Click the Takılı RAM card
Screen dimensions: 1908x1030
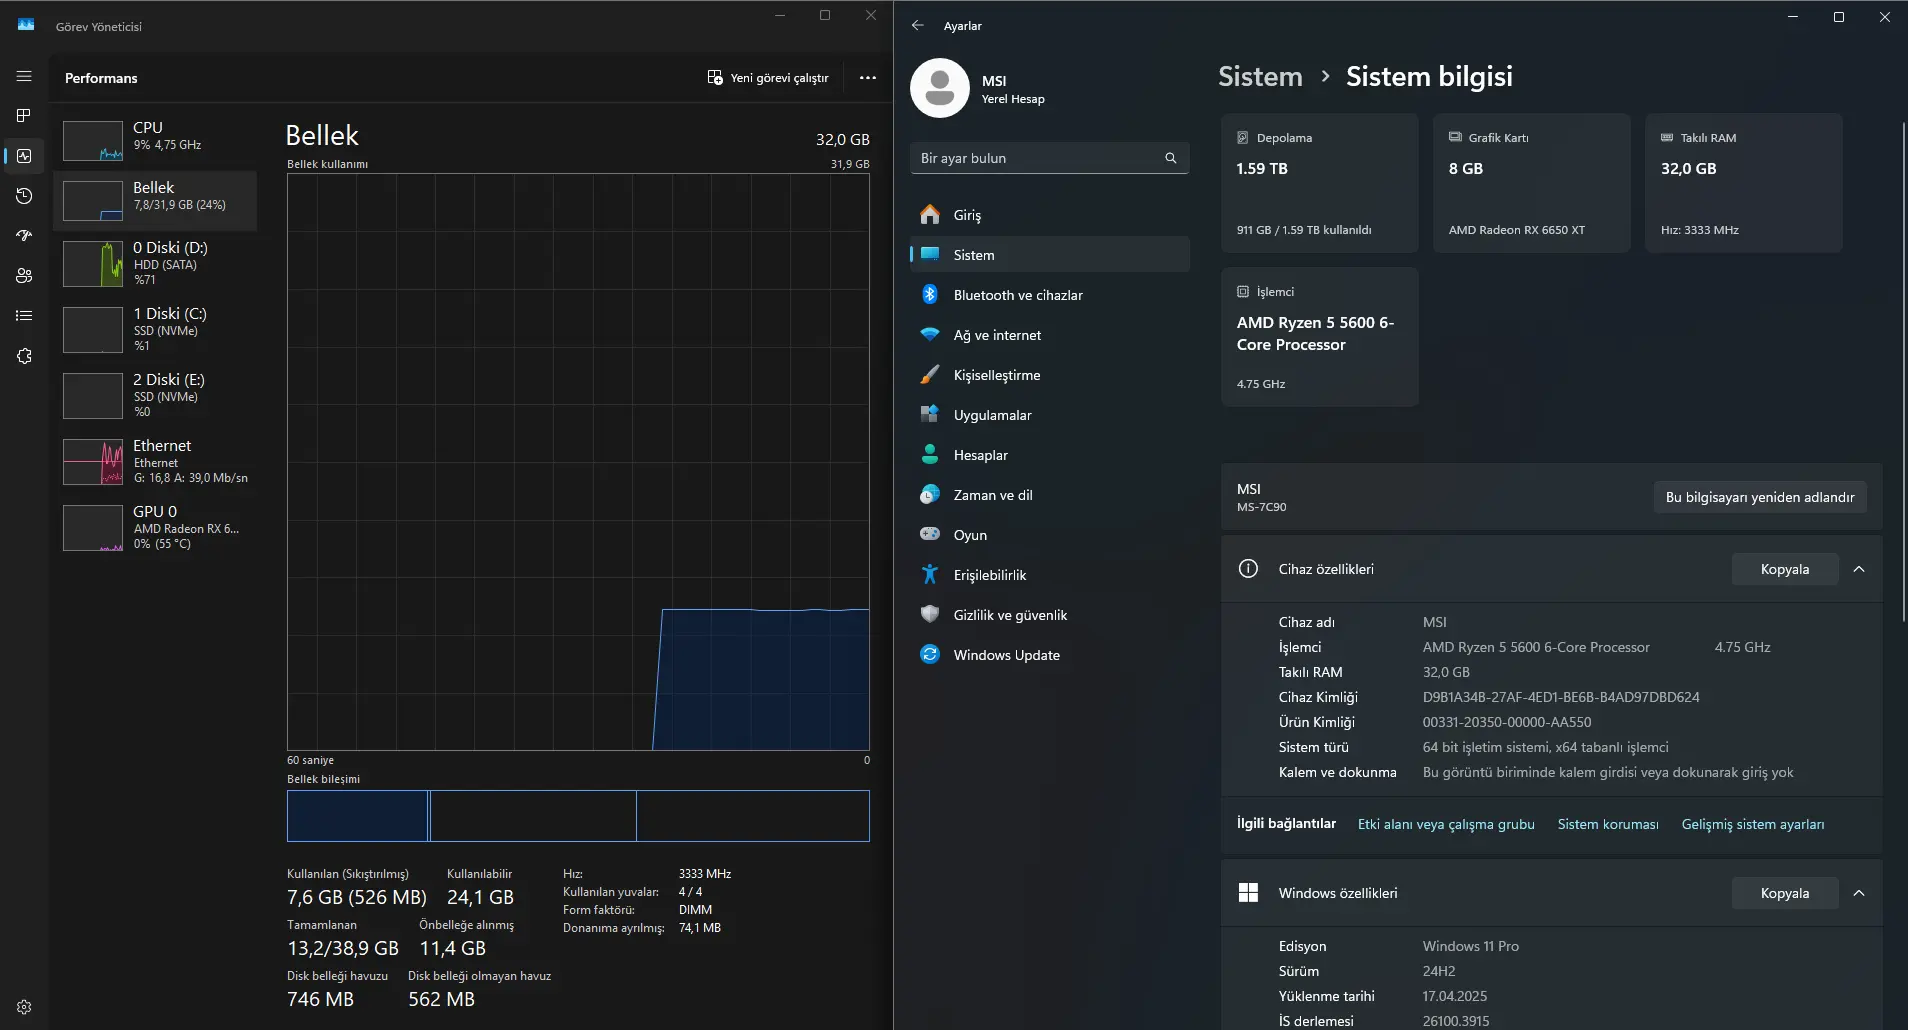pyautogui.click(x=1744, y=183)
